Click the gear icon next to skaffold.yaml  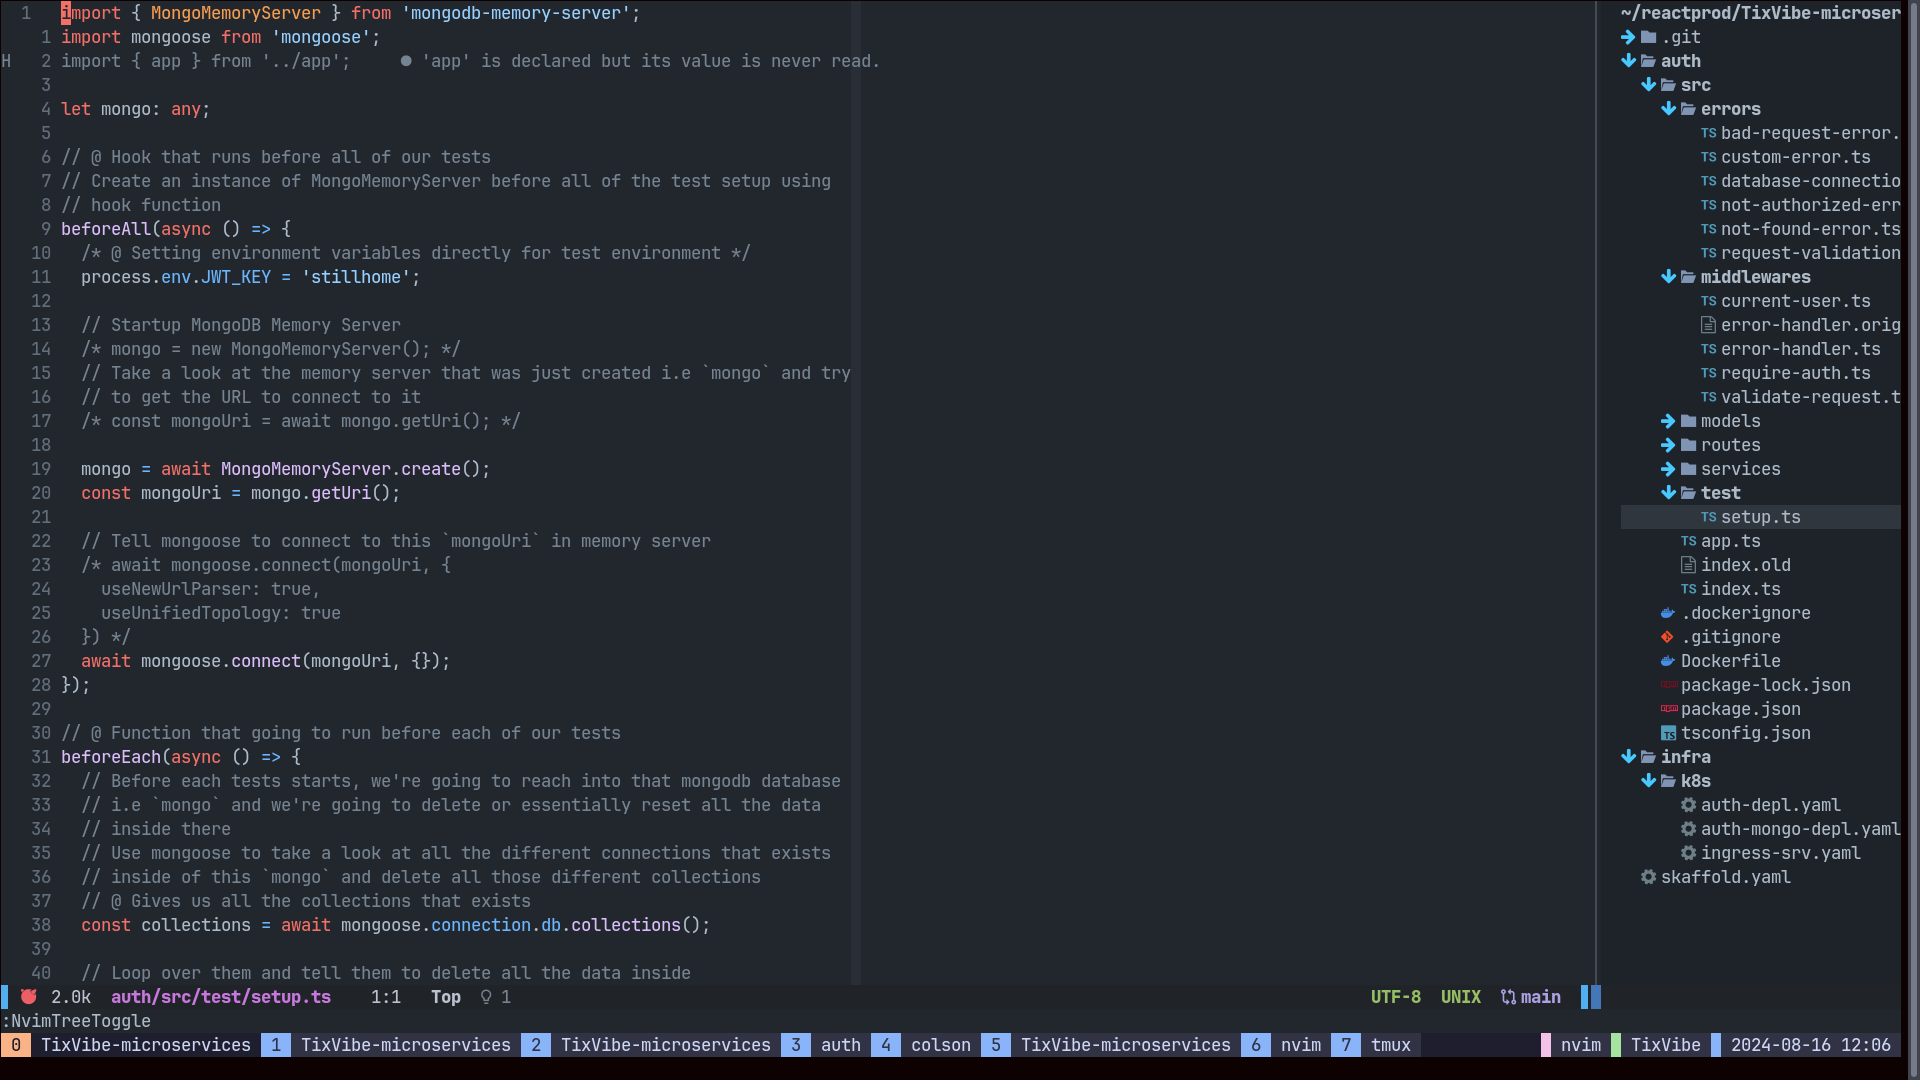tap(1648, 877)
